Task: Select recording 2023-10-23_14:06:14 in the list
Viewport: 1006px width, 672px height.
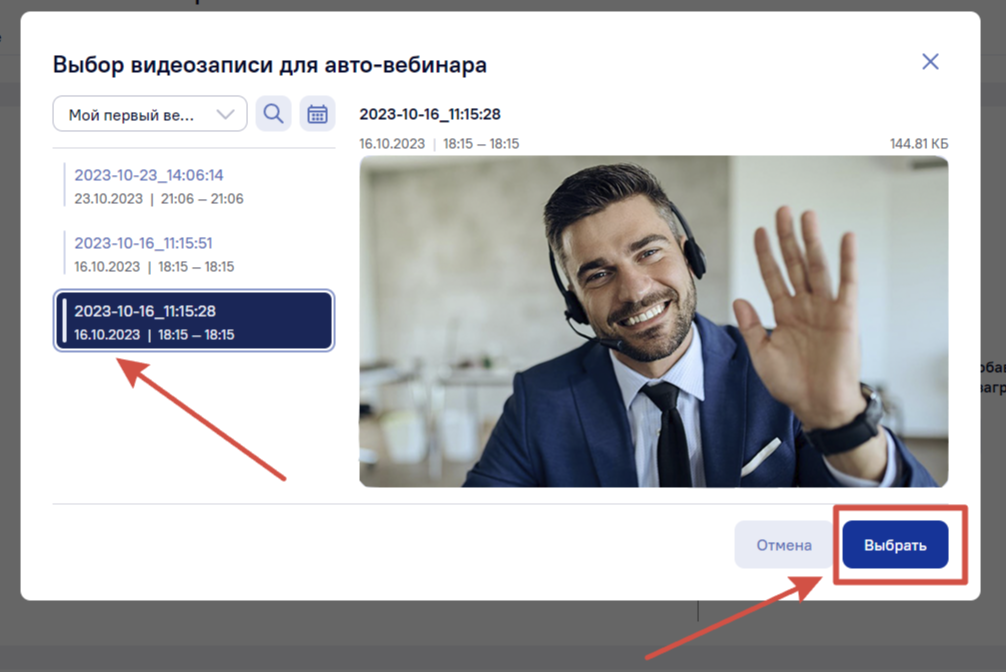Action: pyautogui.click(x=148, y=175)
